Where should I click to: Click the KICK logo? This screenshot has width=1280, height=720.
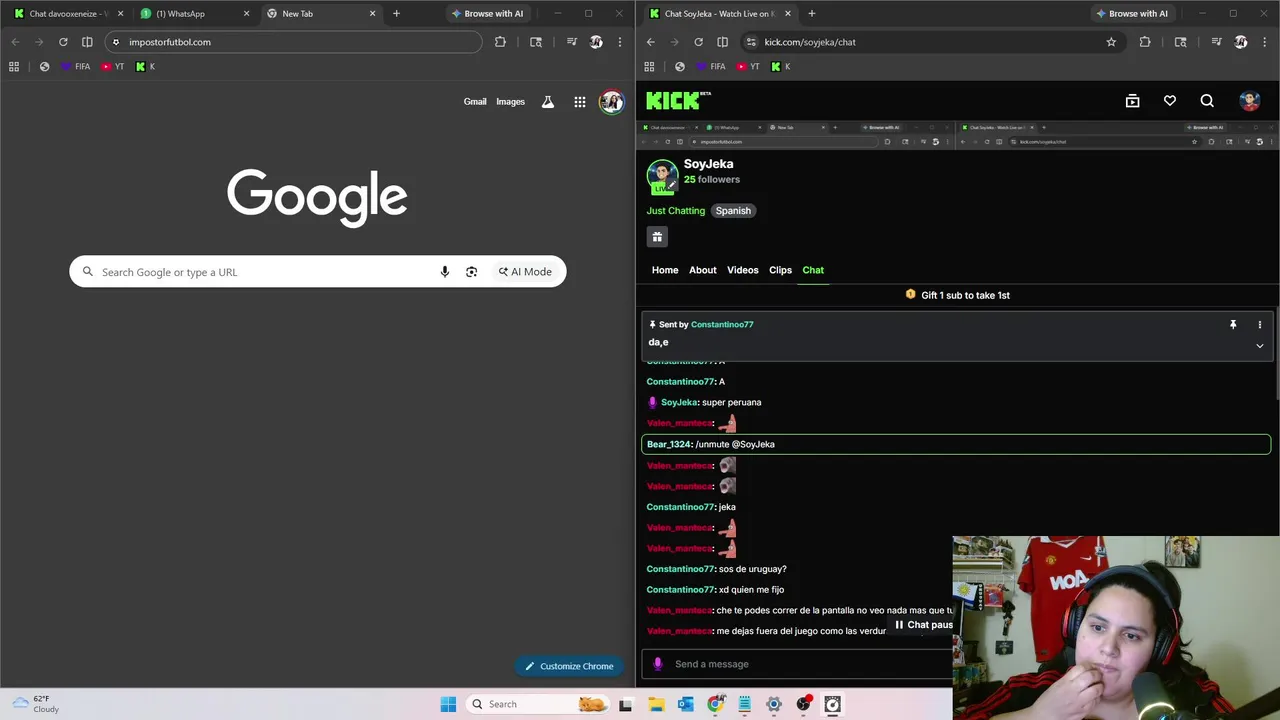pos(677,100)
